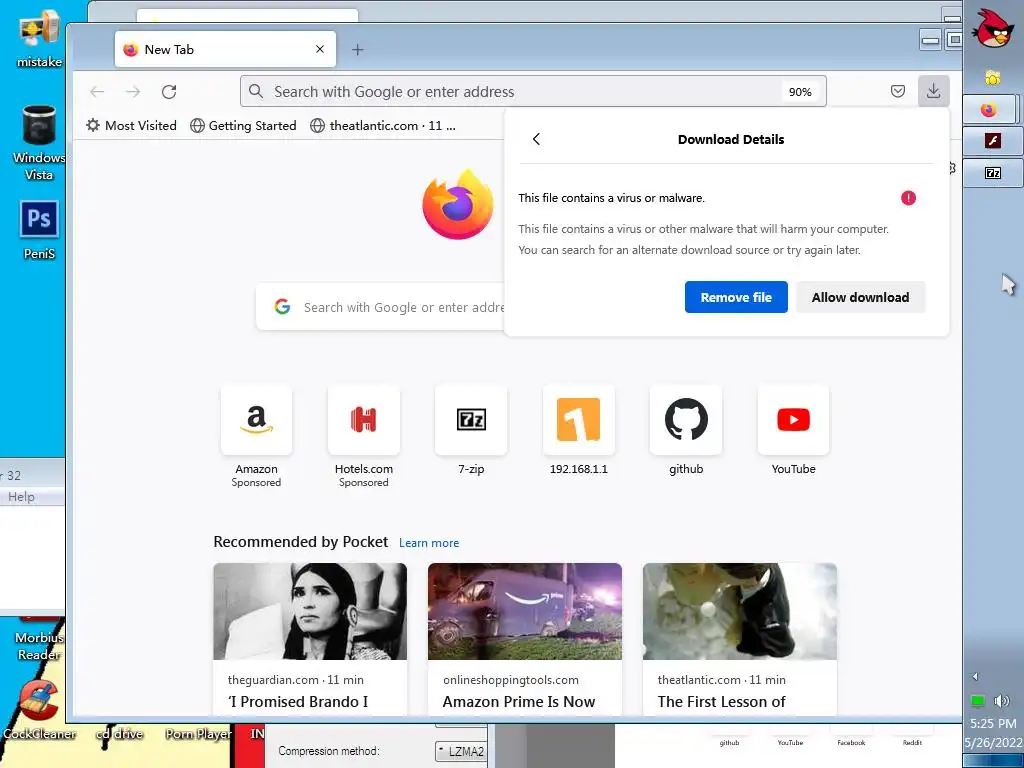Image resolution: width=1024 pixels, height=768 pixels.
Task: Click the Angry Birds icon in sidebar
Action: click(x=993, y=27)
